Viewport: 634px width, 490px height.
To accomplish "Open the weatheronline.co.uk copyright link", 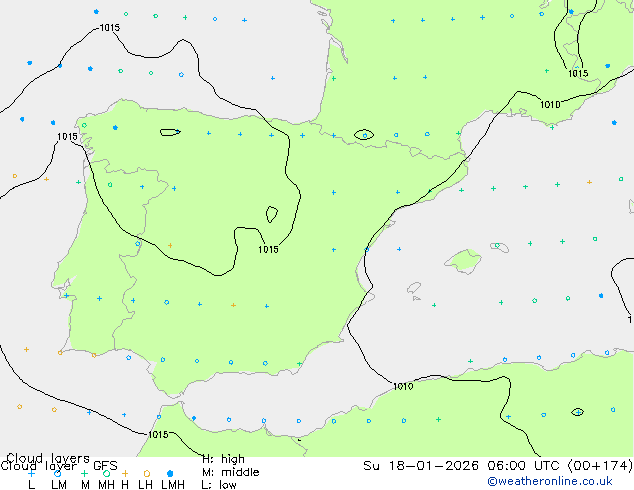I will point(550,481).
